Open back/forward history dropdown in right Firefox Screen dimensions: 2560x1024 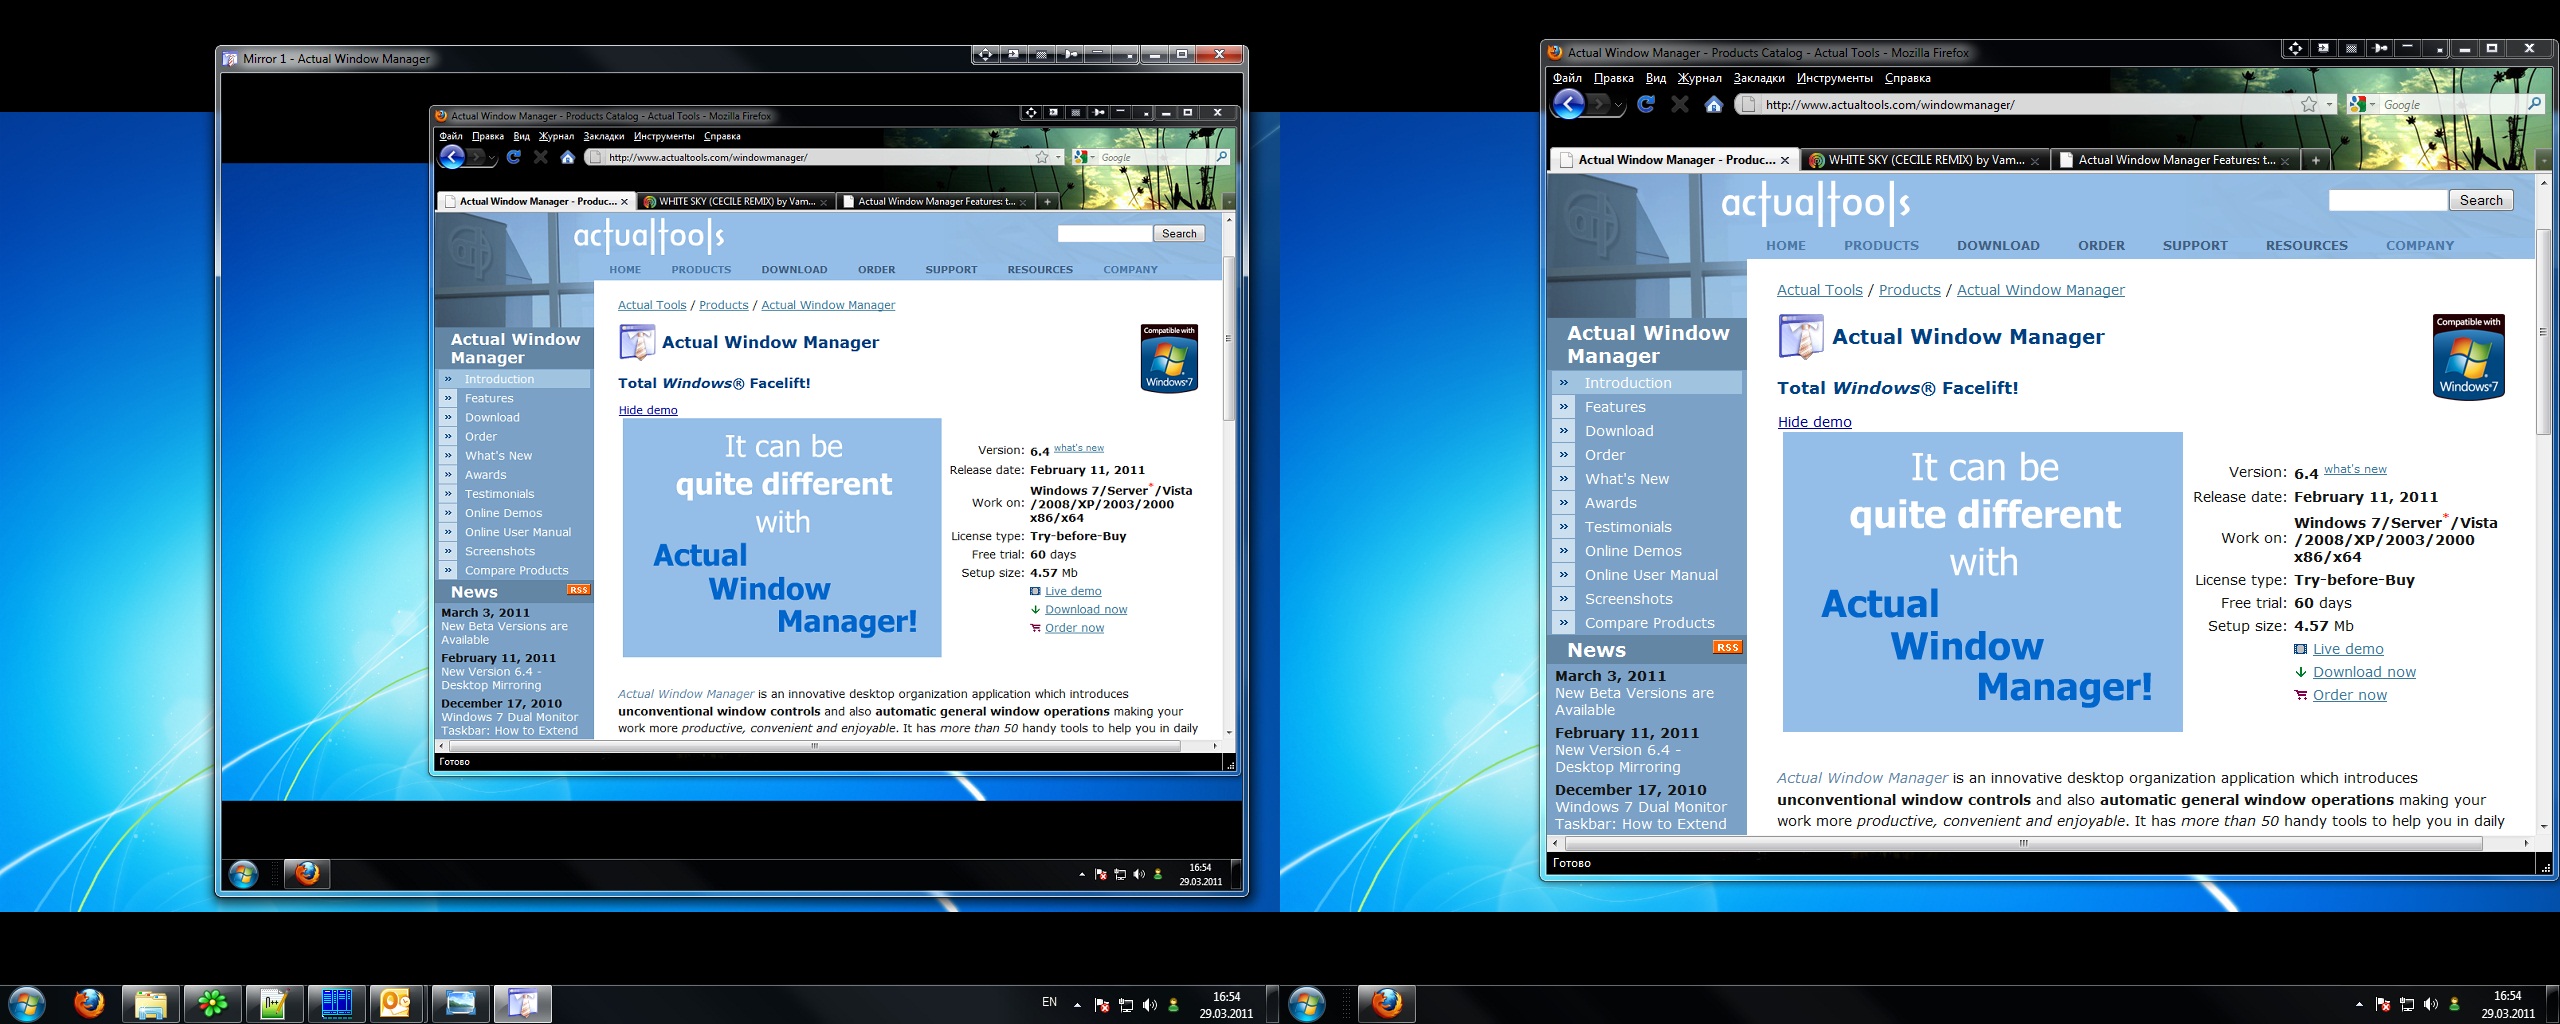1620,104
